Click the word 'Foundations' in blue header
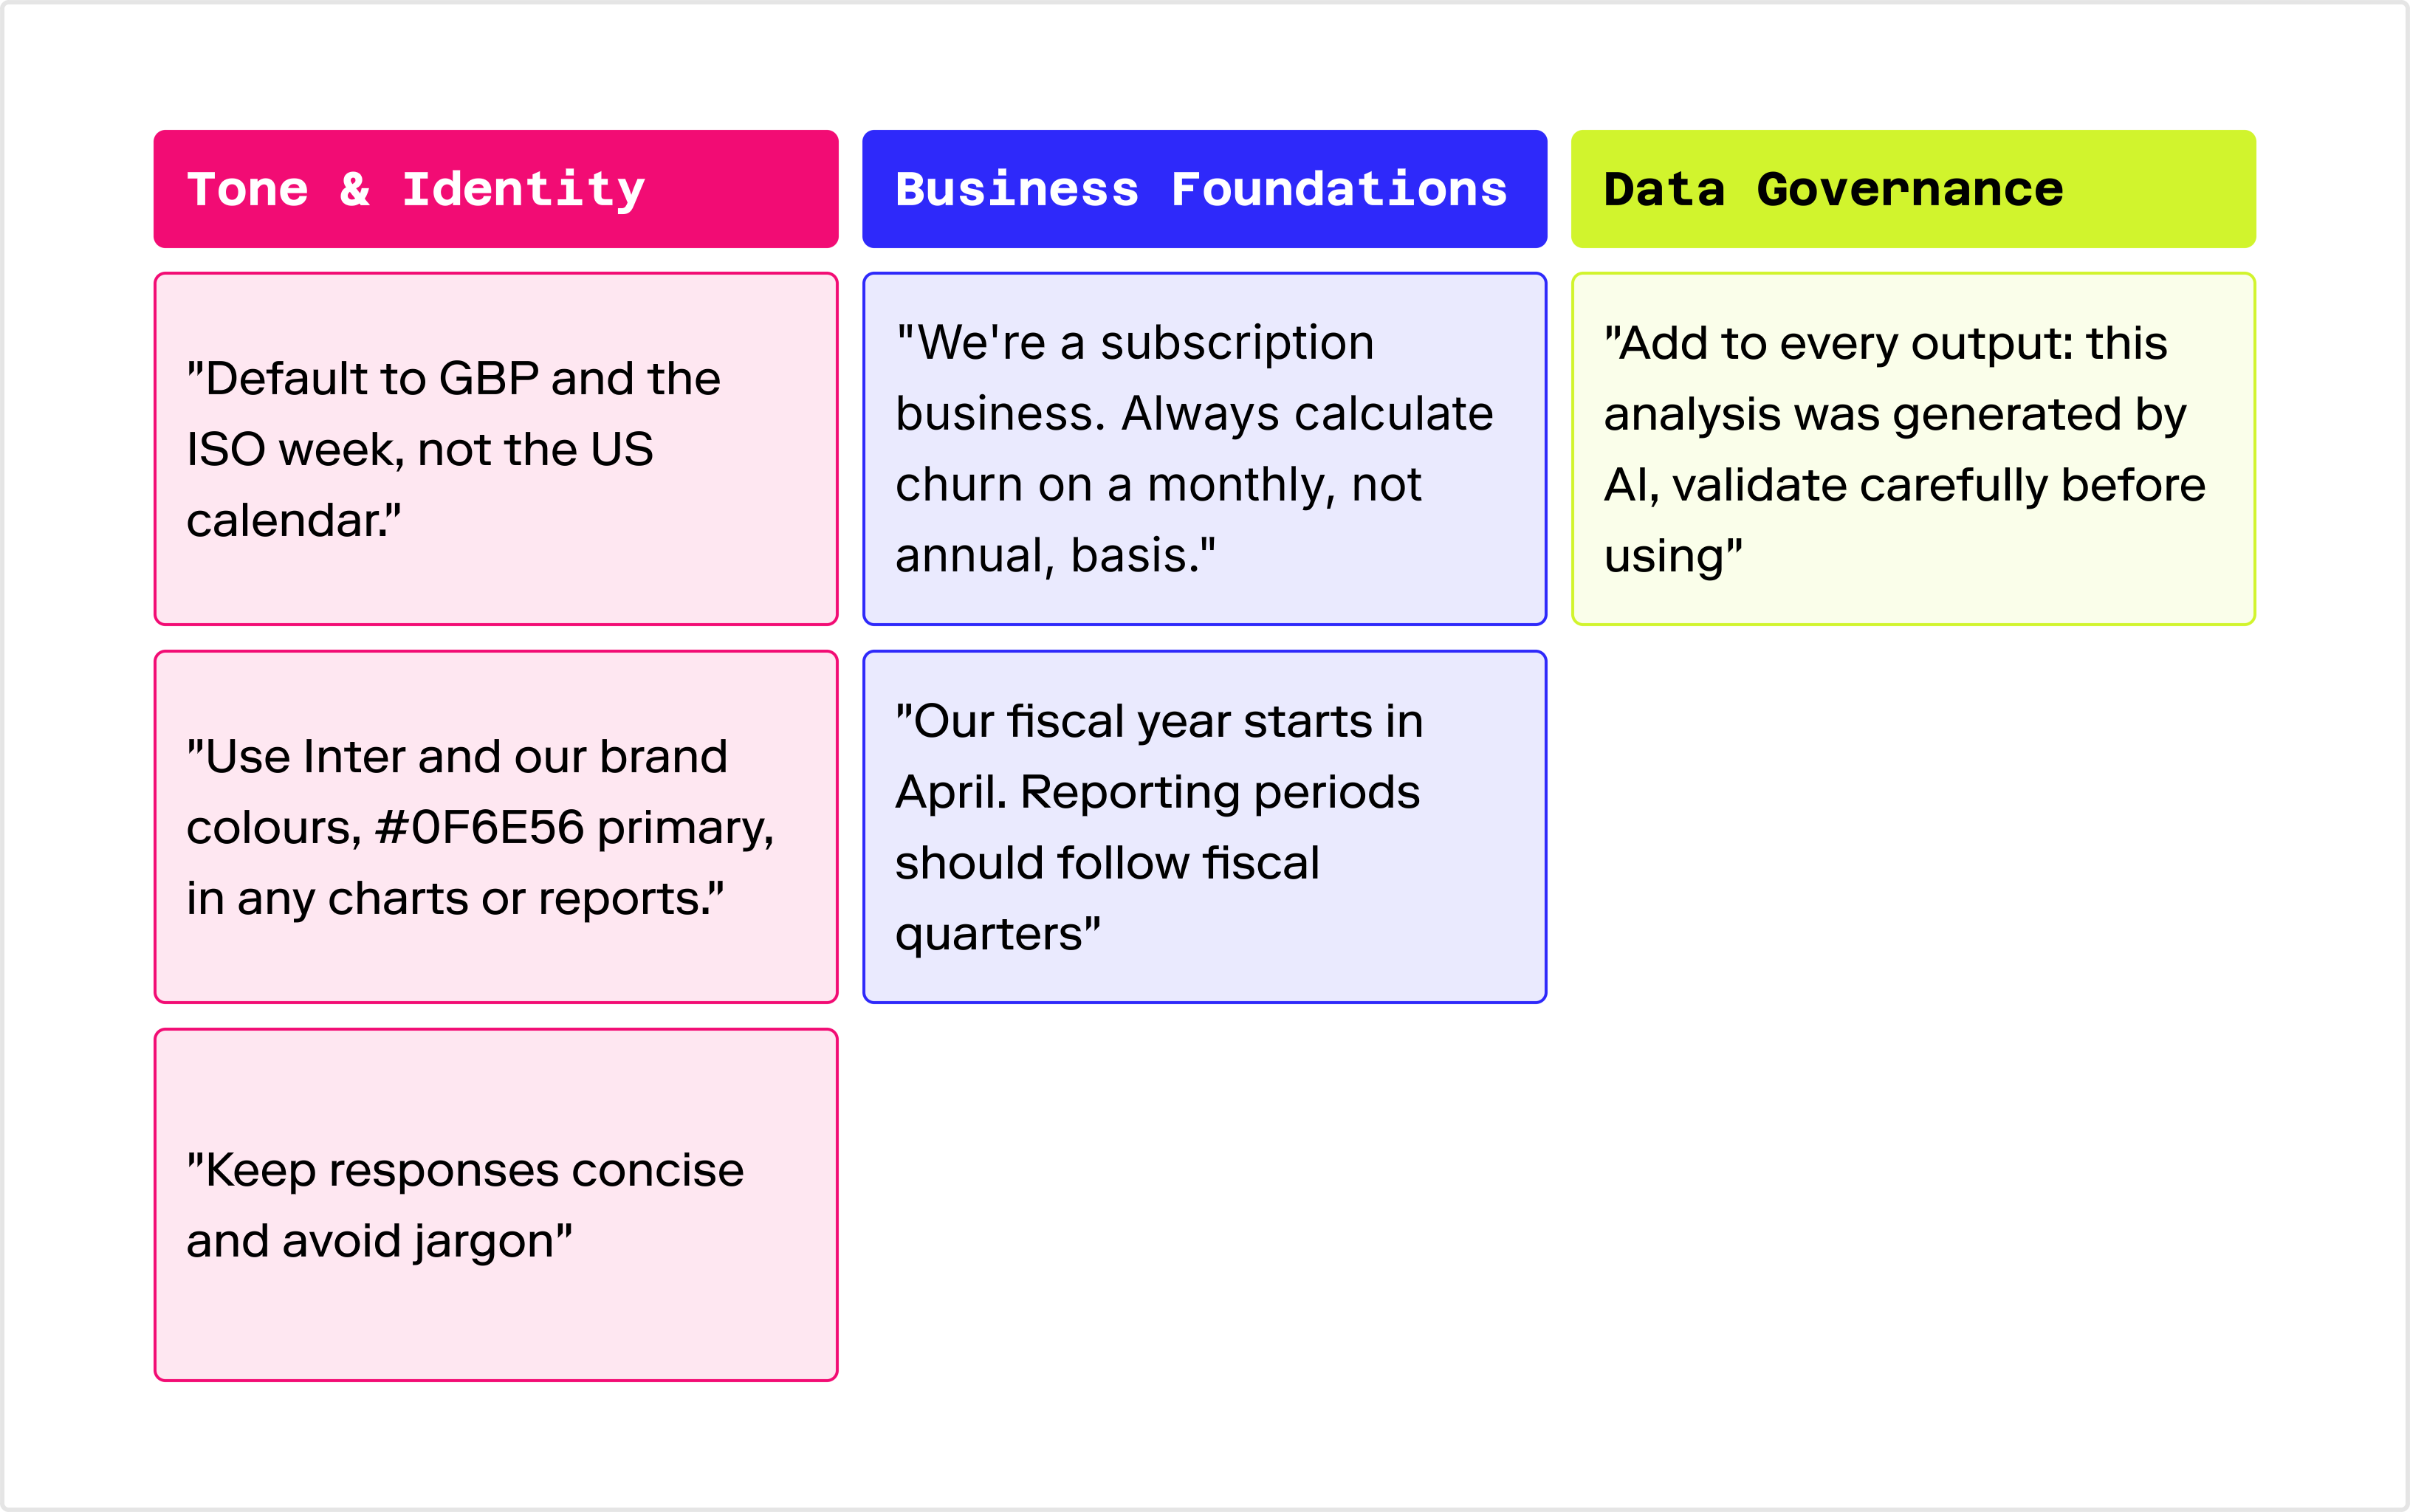 (1339, 189)
